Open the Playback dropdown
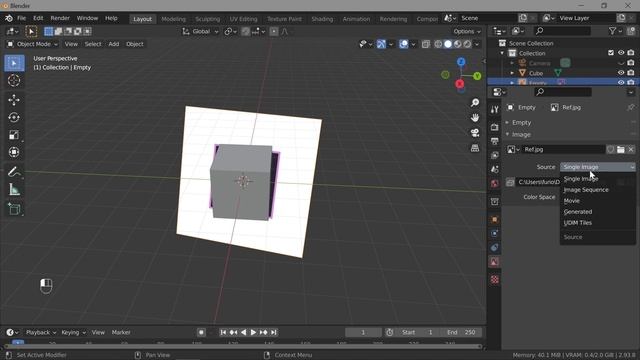 click(40, 333)
